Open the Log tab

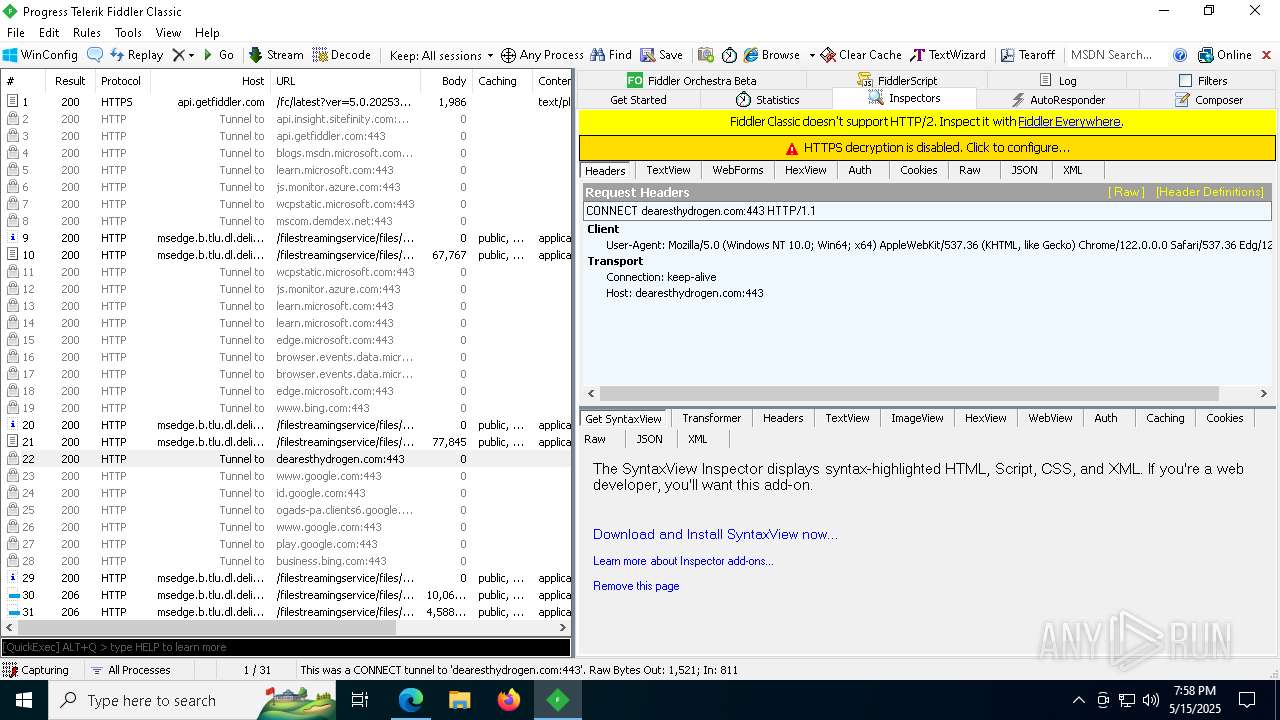[x=1058, y=80]
